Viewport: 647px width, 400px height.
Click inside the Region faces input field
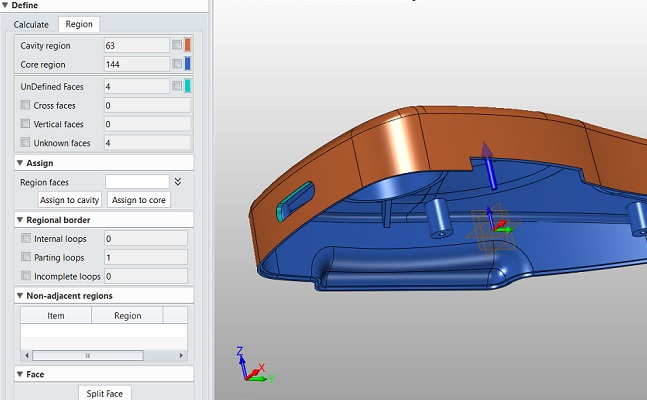[137, 182]
